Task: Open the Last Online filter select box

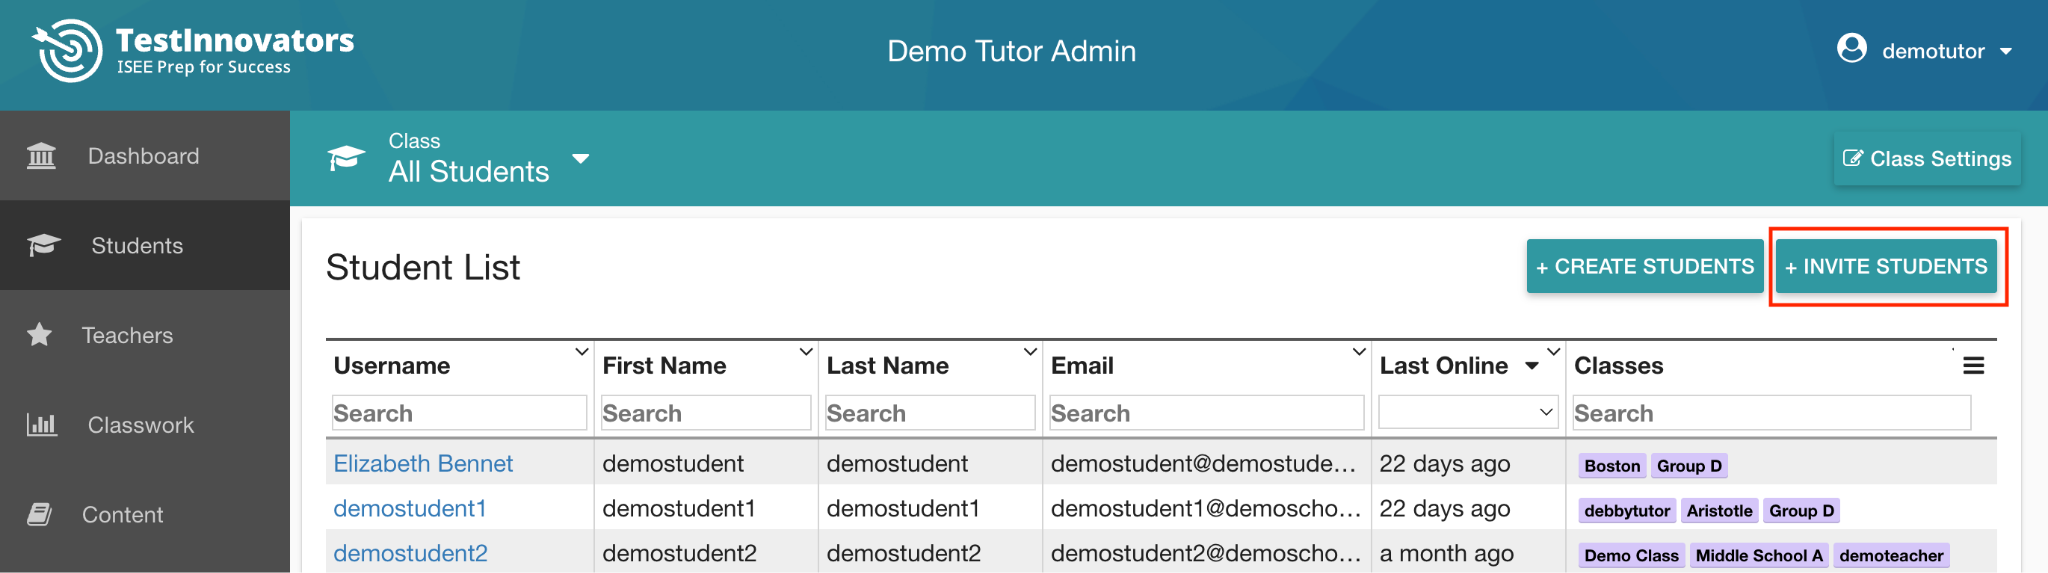Action: (x=1468, y=412)
